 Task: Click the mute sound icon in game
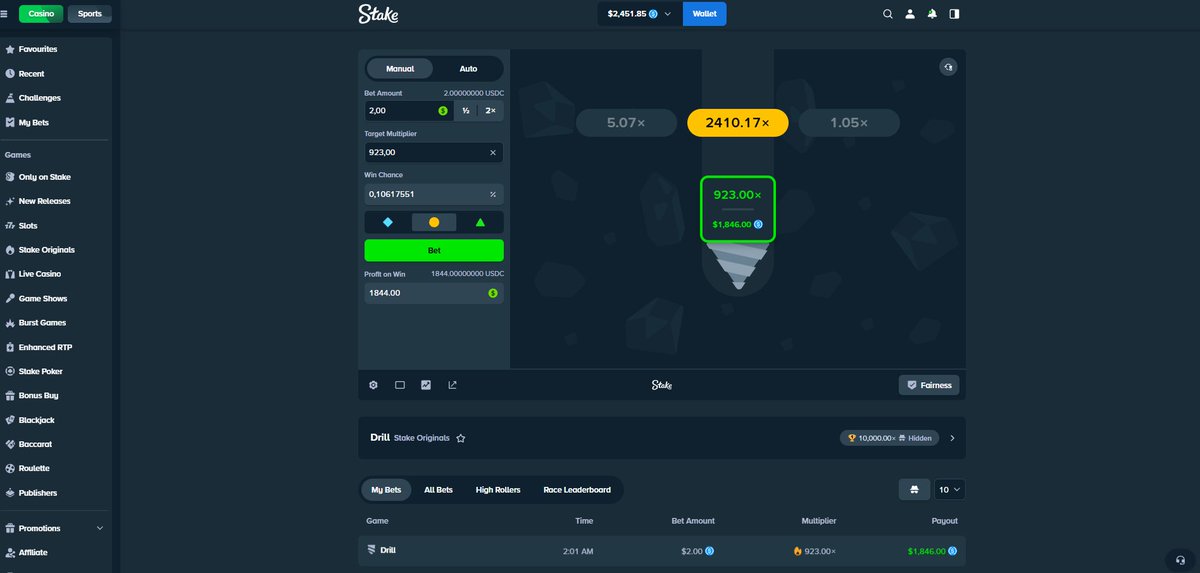coord(948,67)
